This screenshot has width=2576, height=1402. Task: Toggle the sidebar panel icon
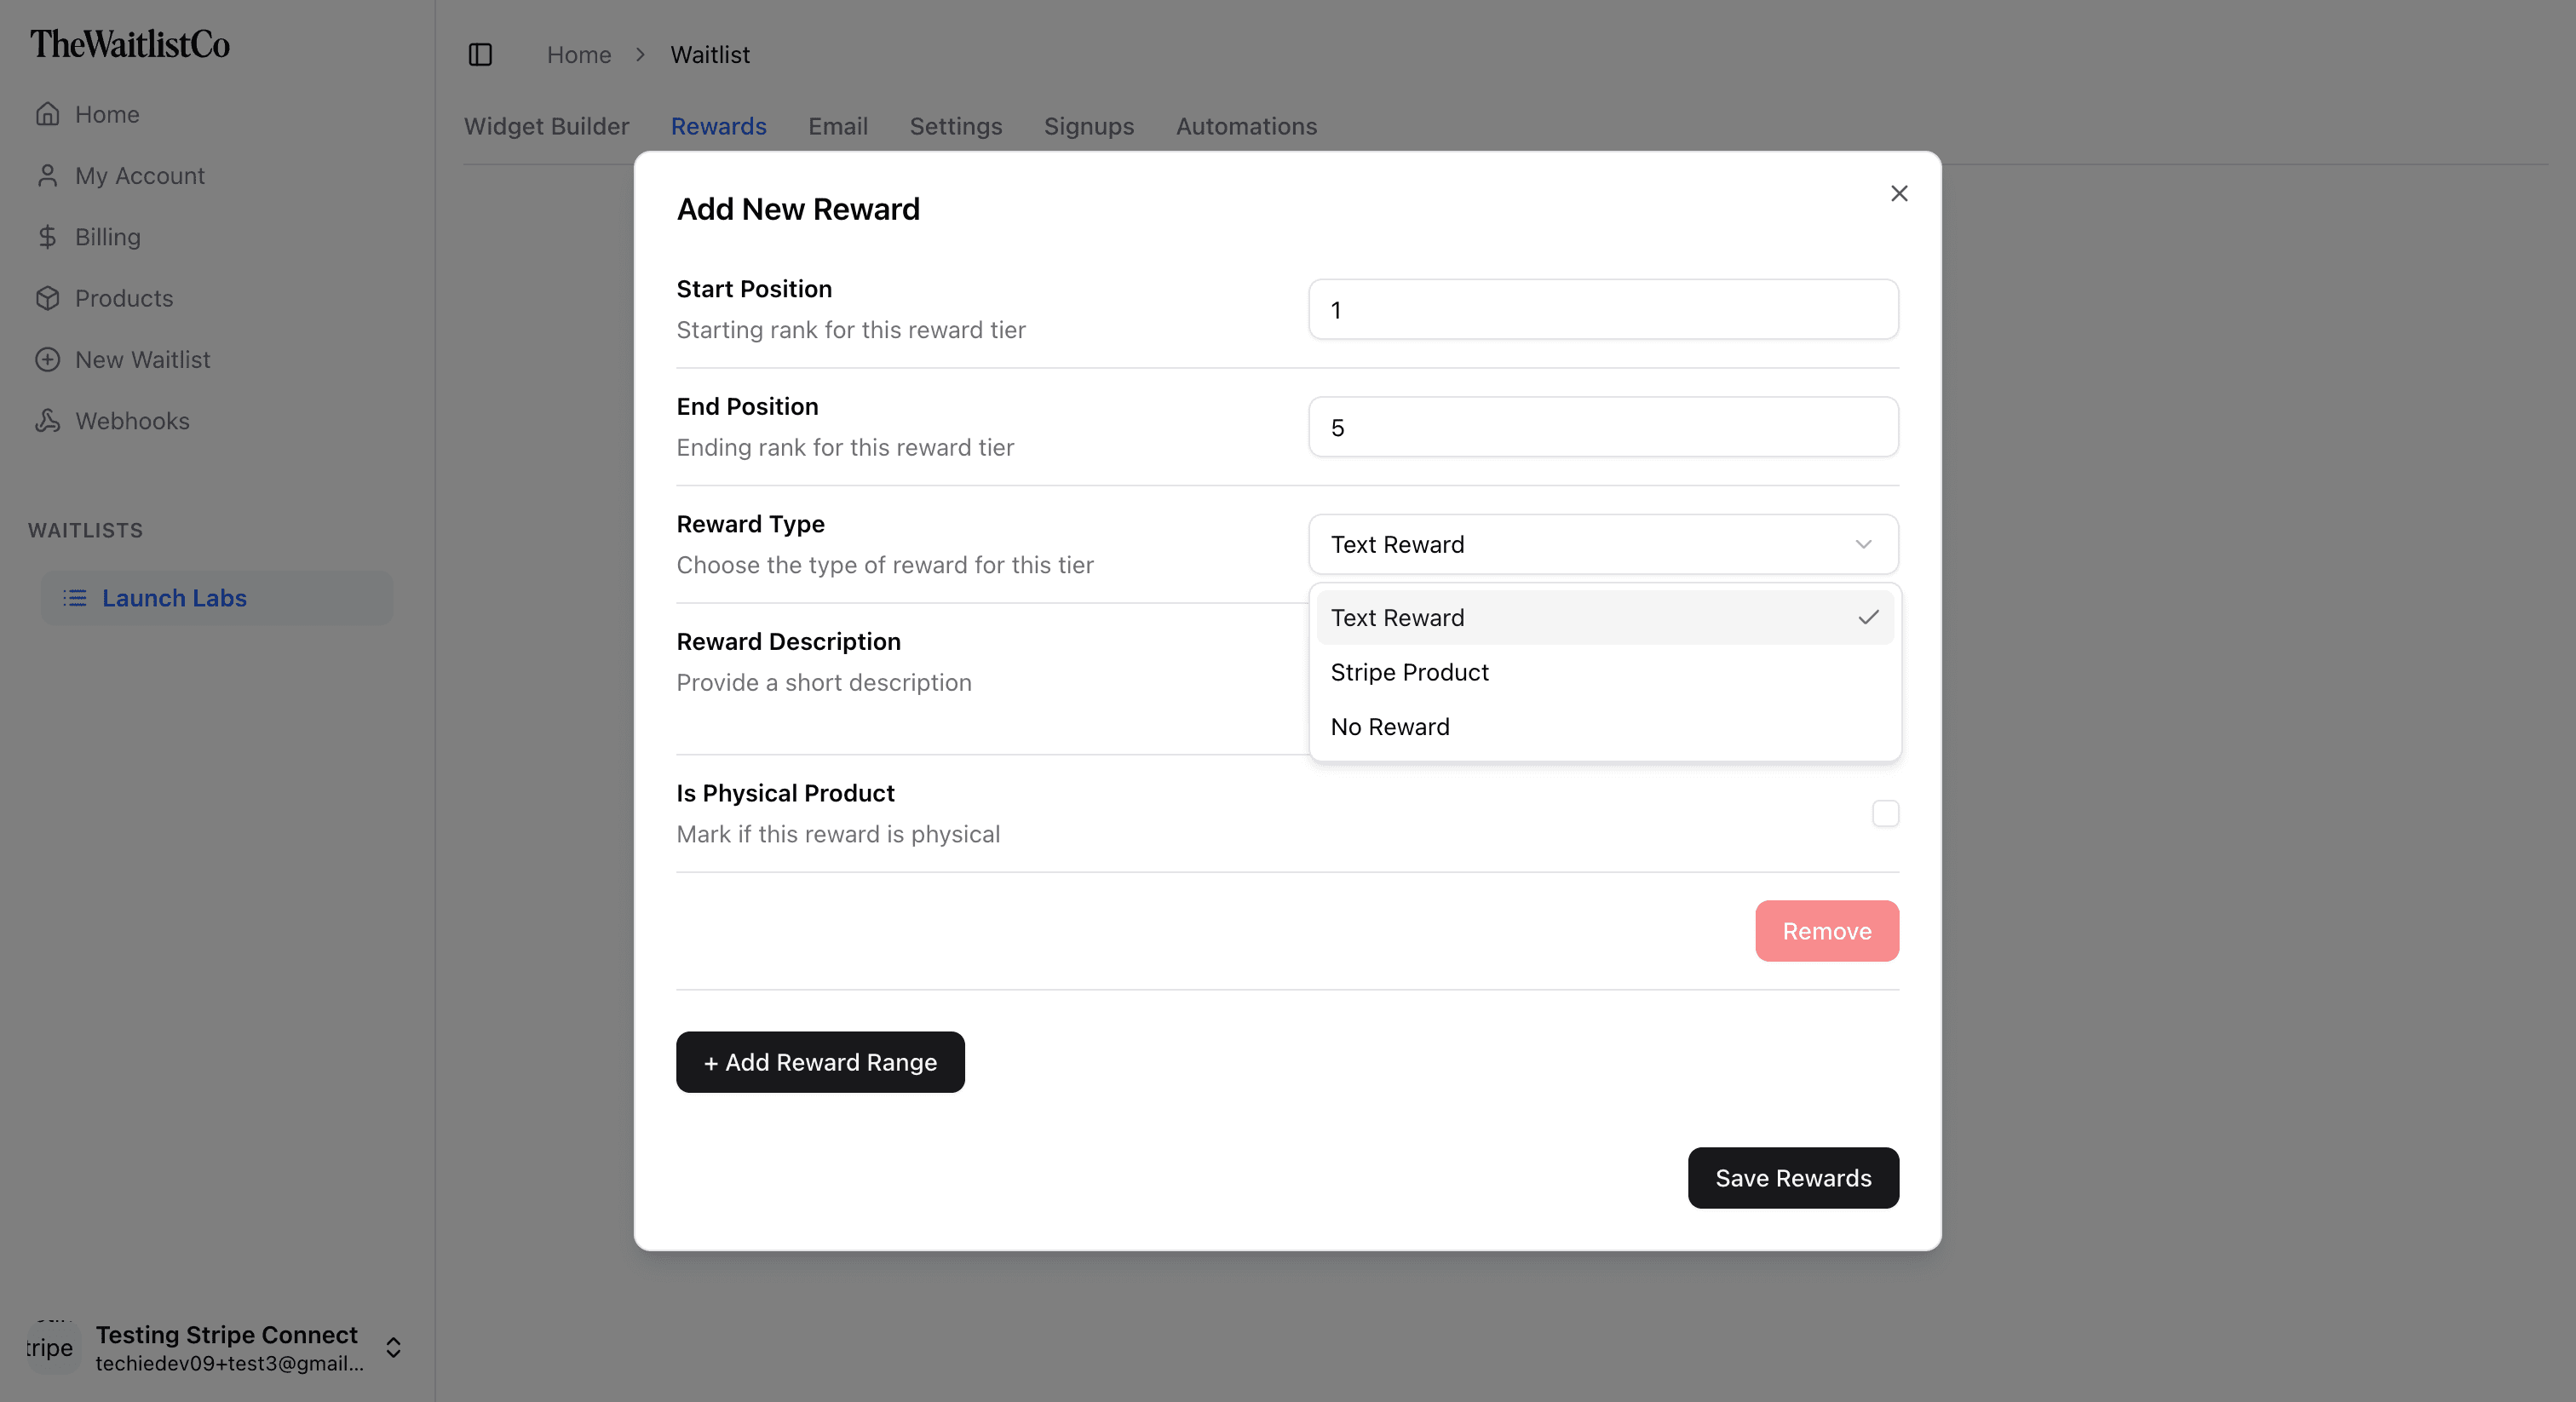[x=480, y=55]
